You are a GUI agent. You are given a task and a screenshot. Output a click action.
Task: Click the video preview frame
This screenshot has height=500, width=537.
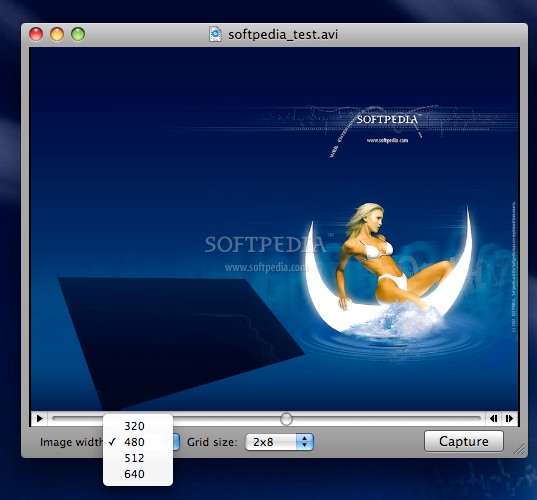coord(274,229)
